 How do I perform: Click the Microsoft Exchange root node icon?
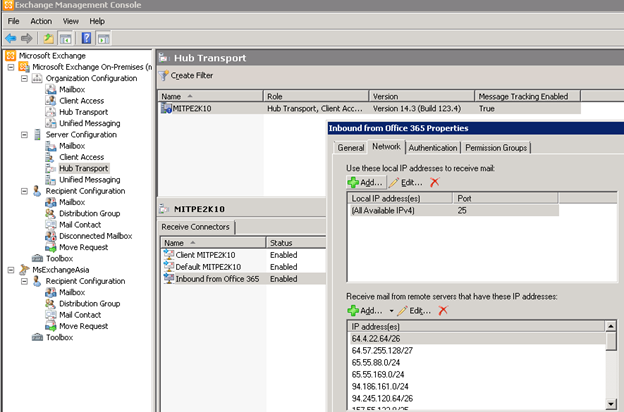11,55
